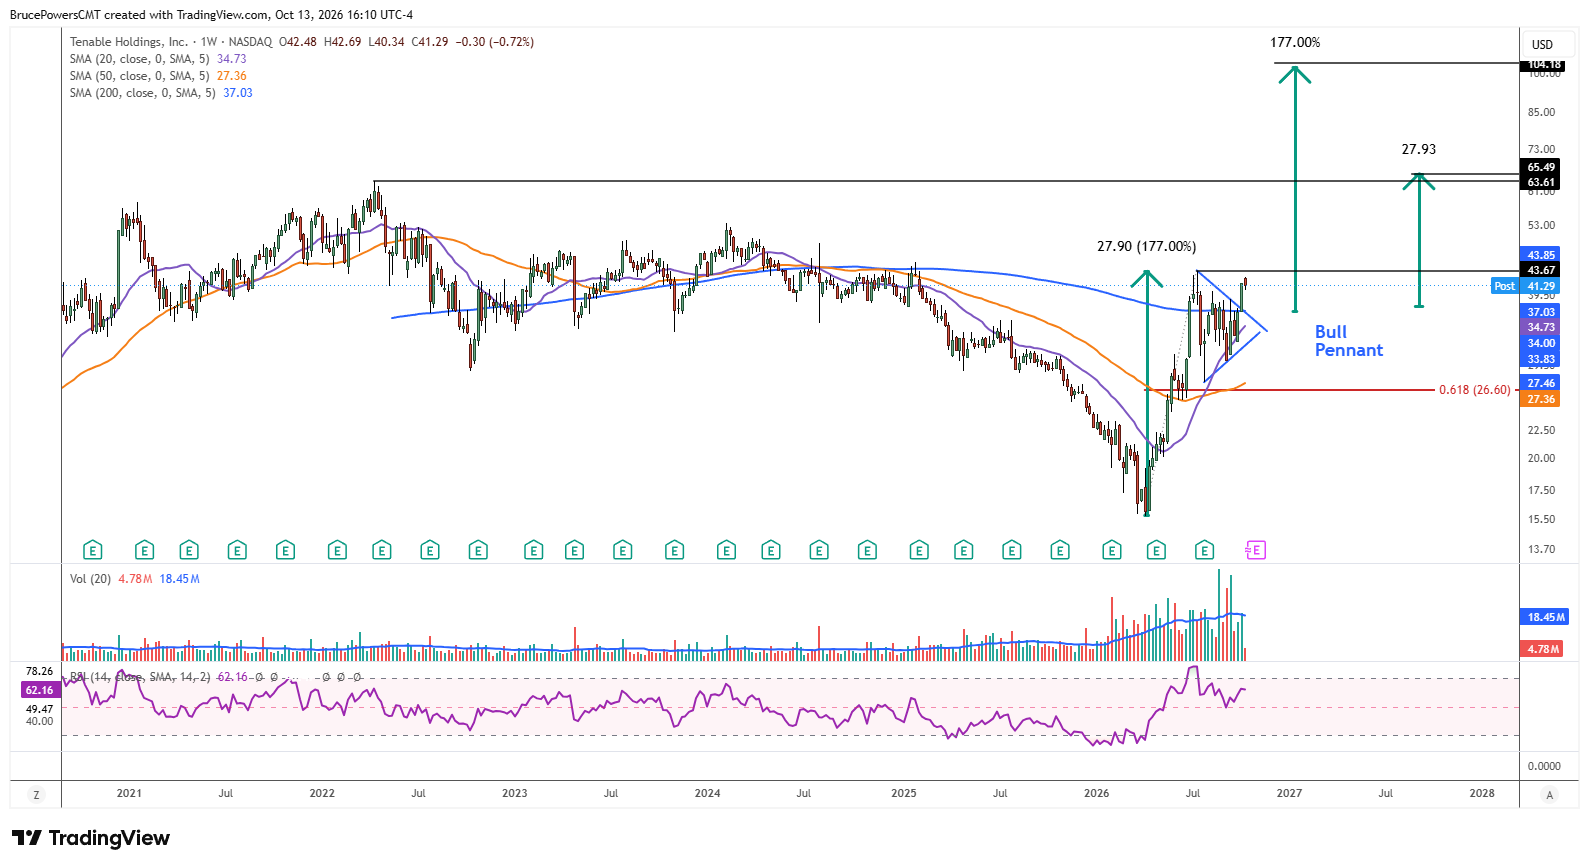Select the Bull Pennant annotation text
The image size is (1589, 868).
click(1348, 341)
